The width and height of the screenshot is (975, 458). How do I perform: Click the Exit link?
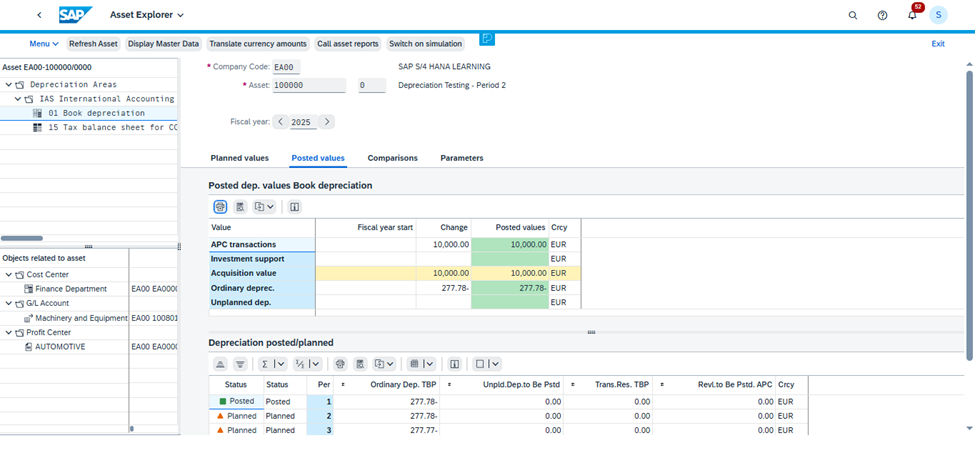pyautogui.click(x=938, y=44)
